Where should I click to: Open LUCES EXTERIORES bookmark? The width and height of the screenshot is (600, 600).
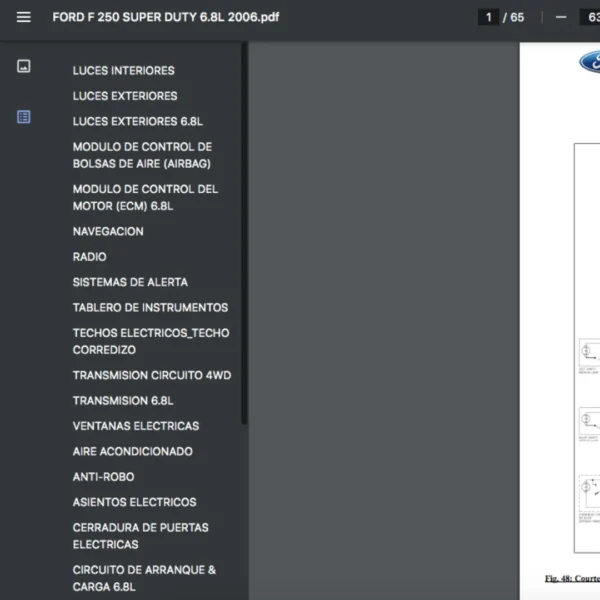tap(125, 96)
